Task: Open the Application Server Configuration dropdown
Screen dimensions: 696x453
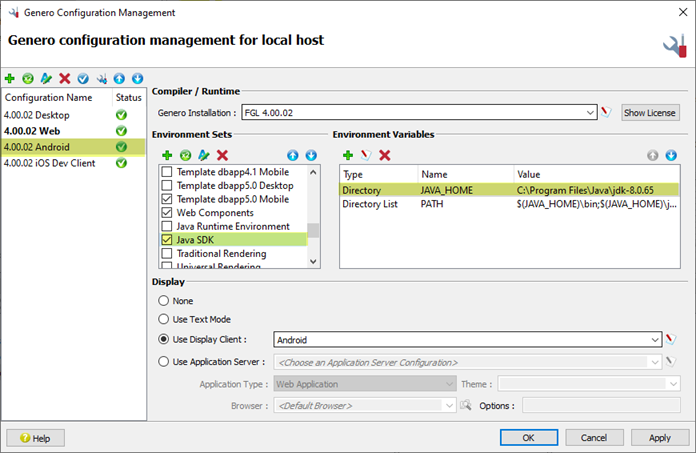Action: pos(655,362)
